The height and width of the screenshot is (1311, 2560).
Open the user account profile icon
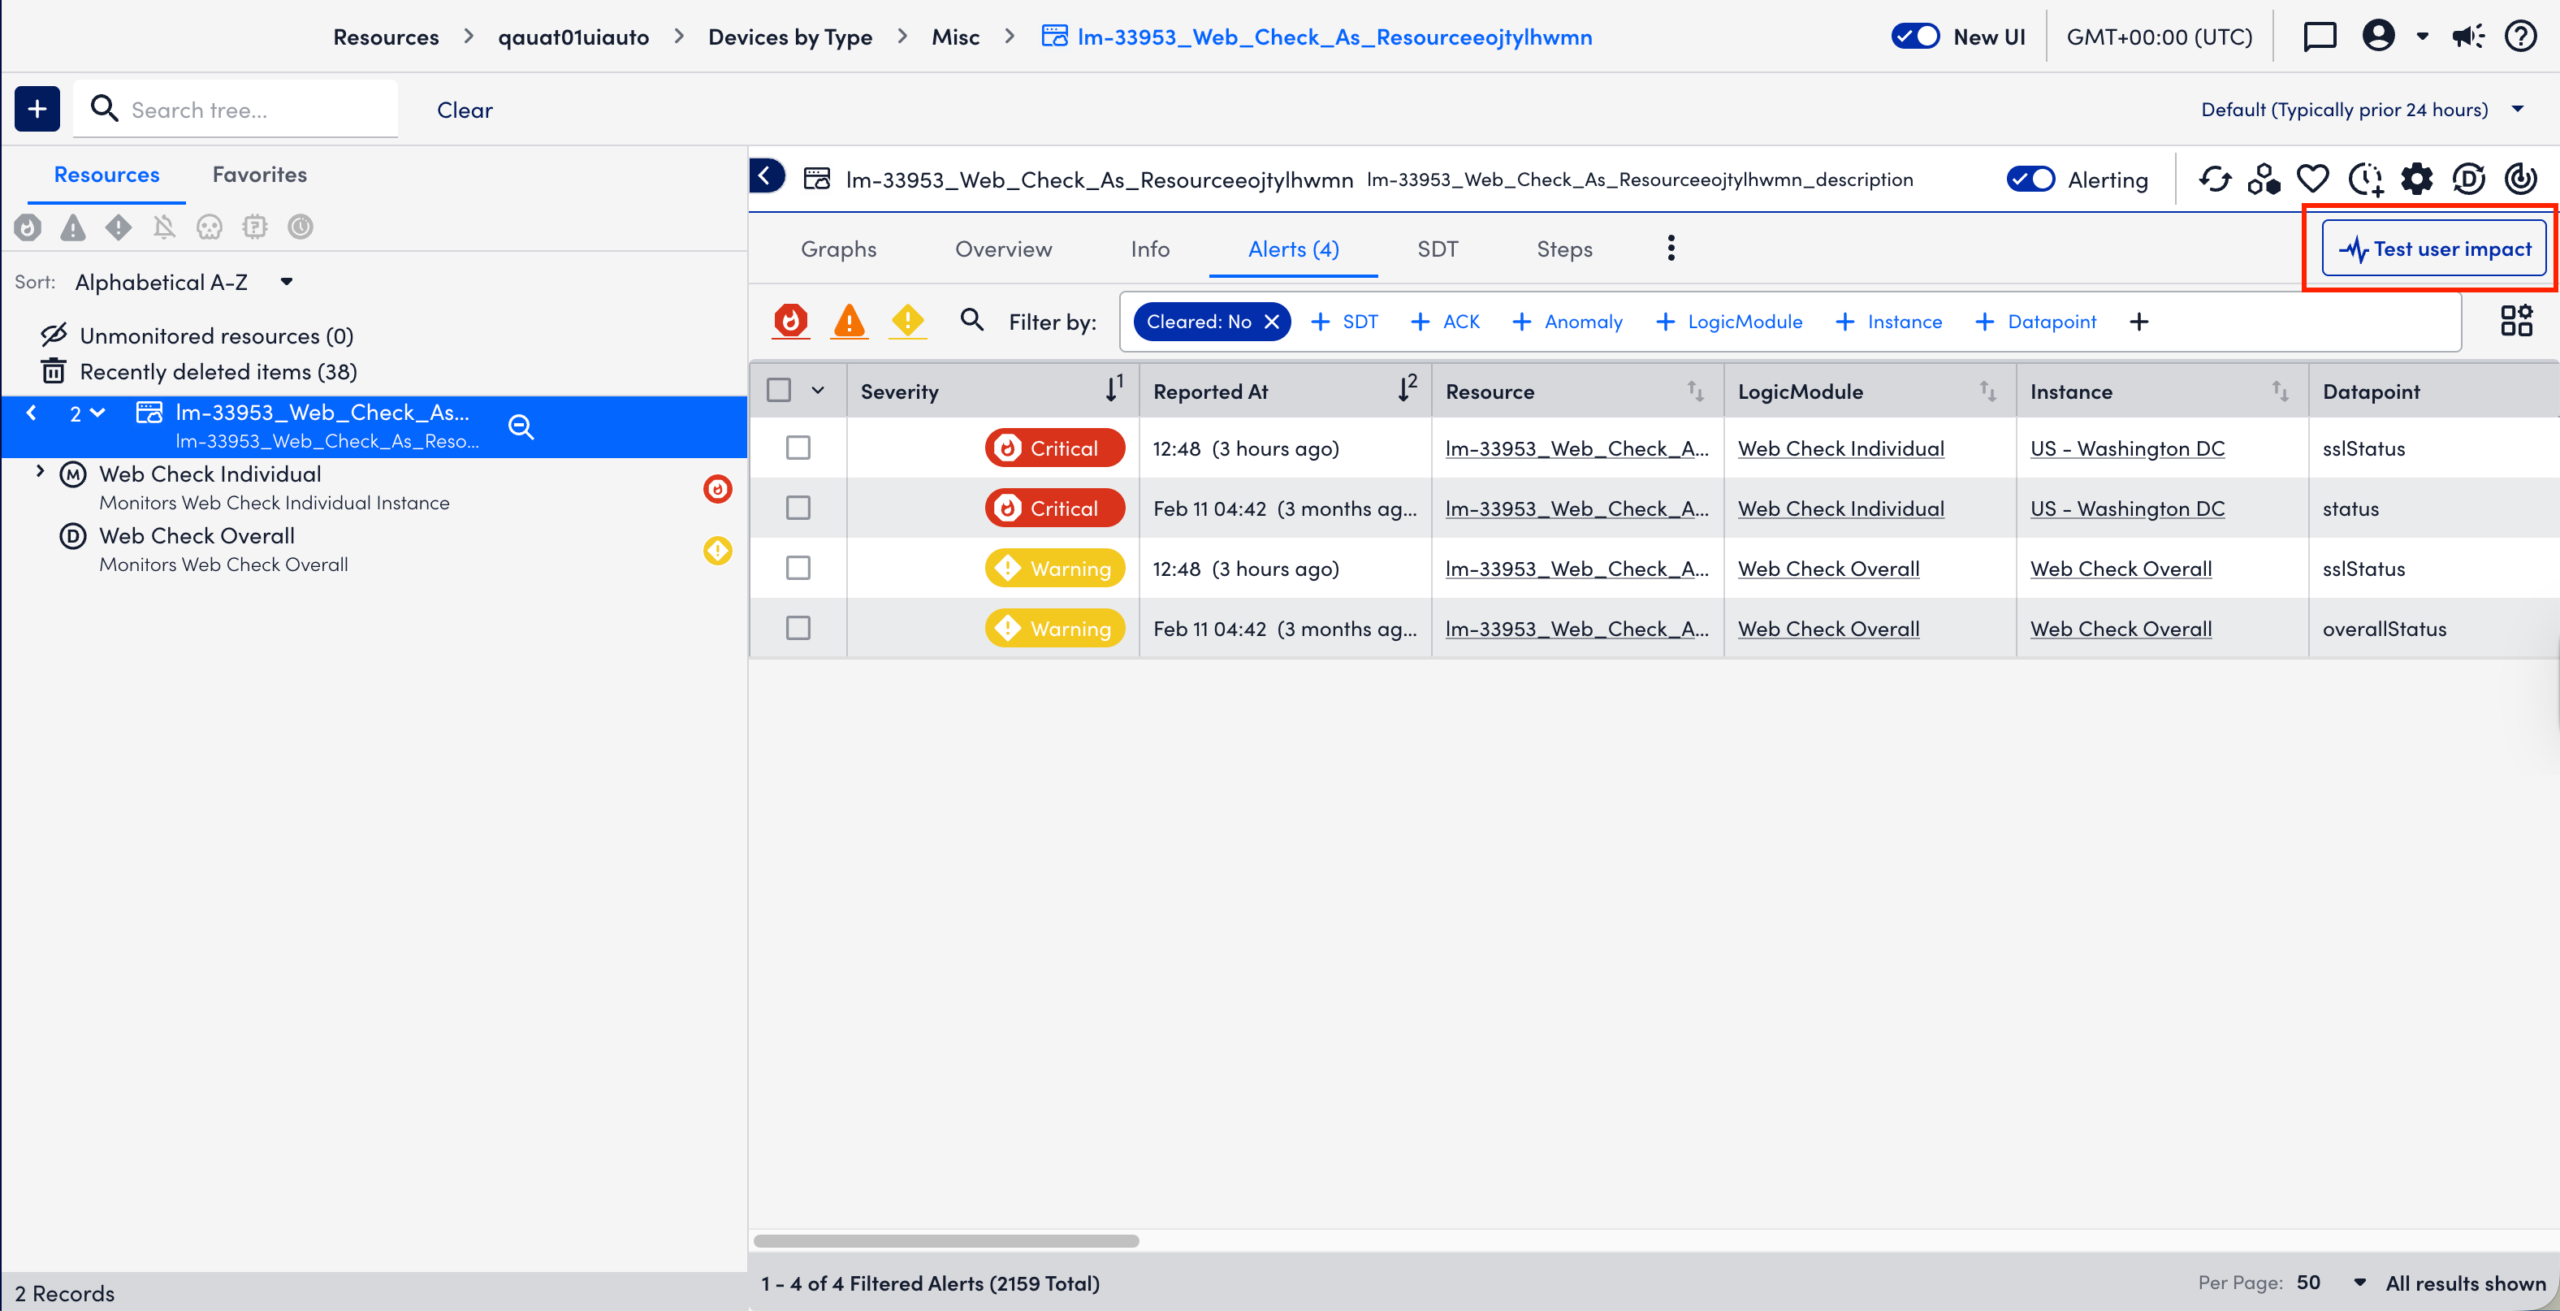(2378, 37)
